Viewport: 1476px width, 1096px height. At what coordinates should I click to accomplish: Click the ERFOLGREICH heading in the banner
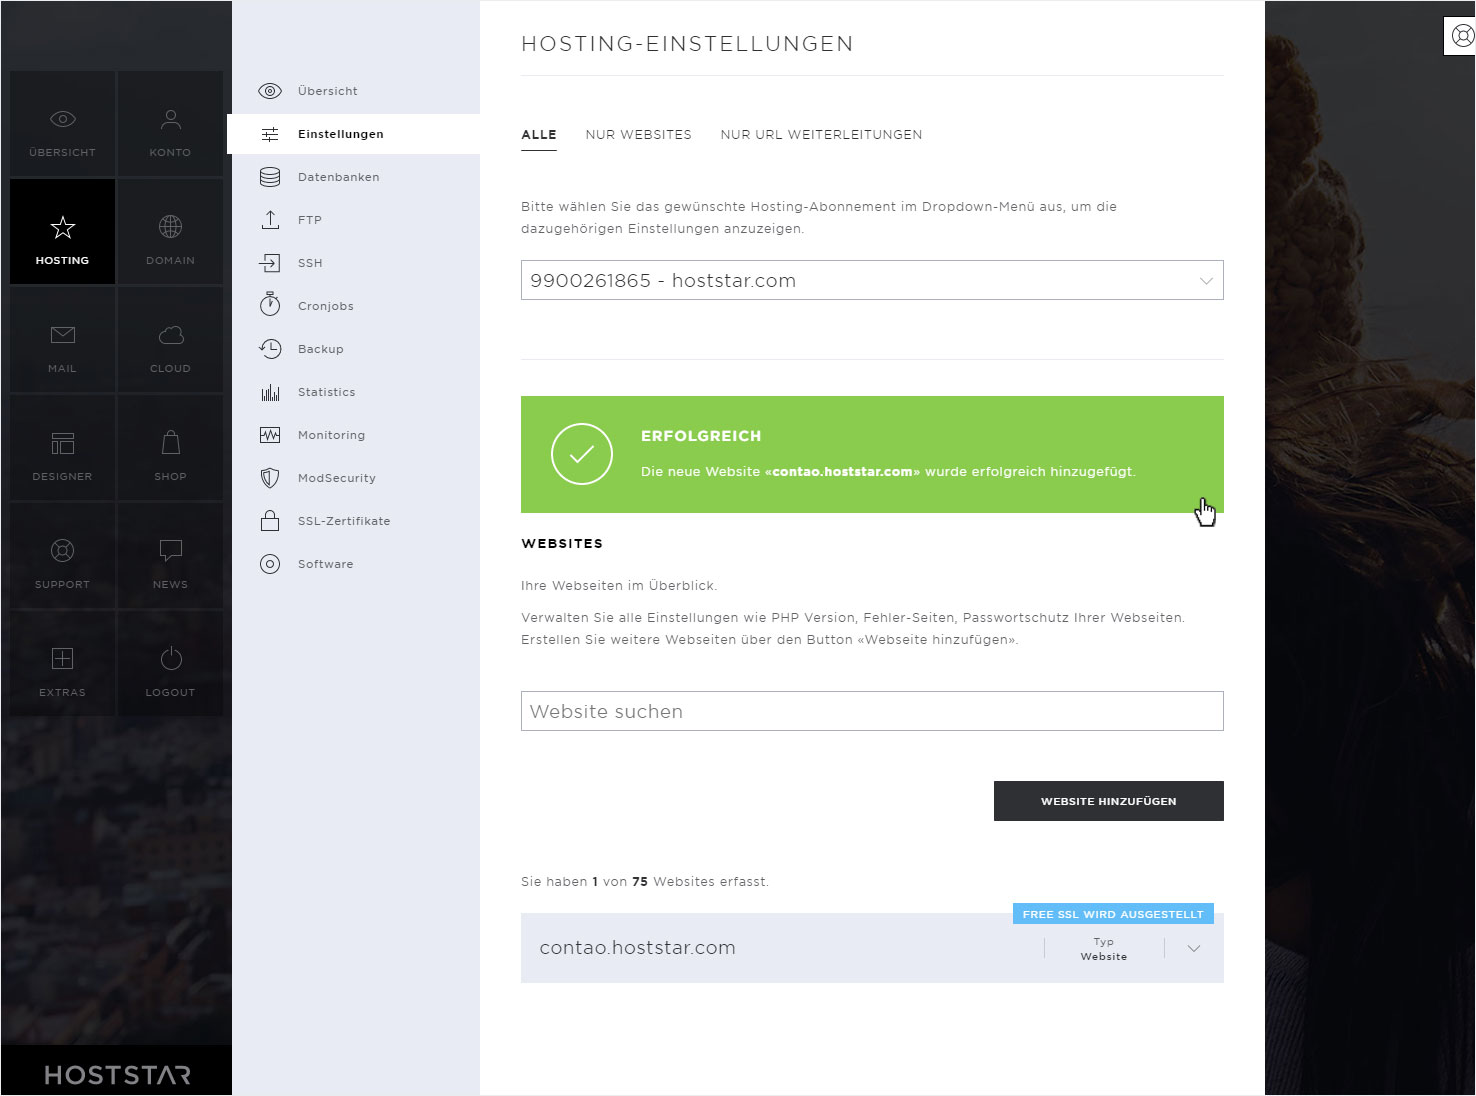tap(701, 436)
